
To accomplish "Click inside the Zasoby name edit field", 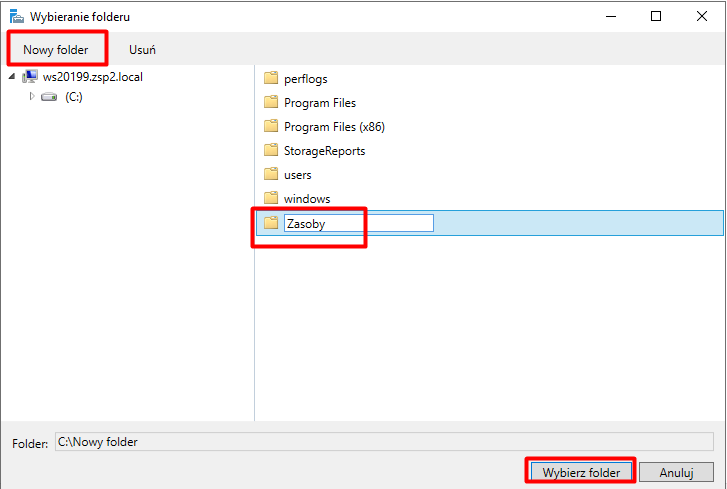I will click(x=357, y=223).
